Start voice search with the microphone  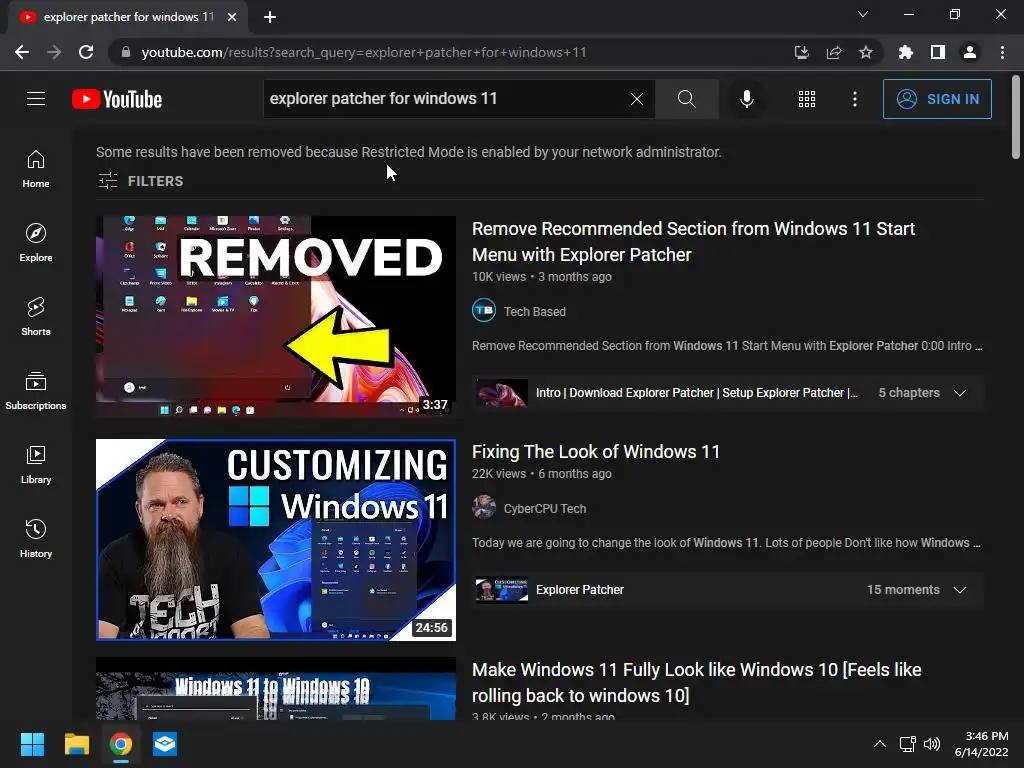pyautogui.click(x=746, y=99)
